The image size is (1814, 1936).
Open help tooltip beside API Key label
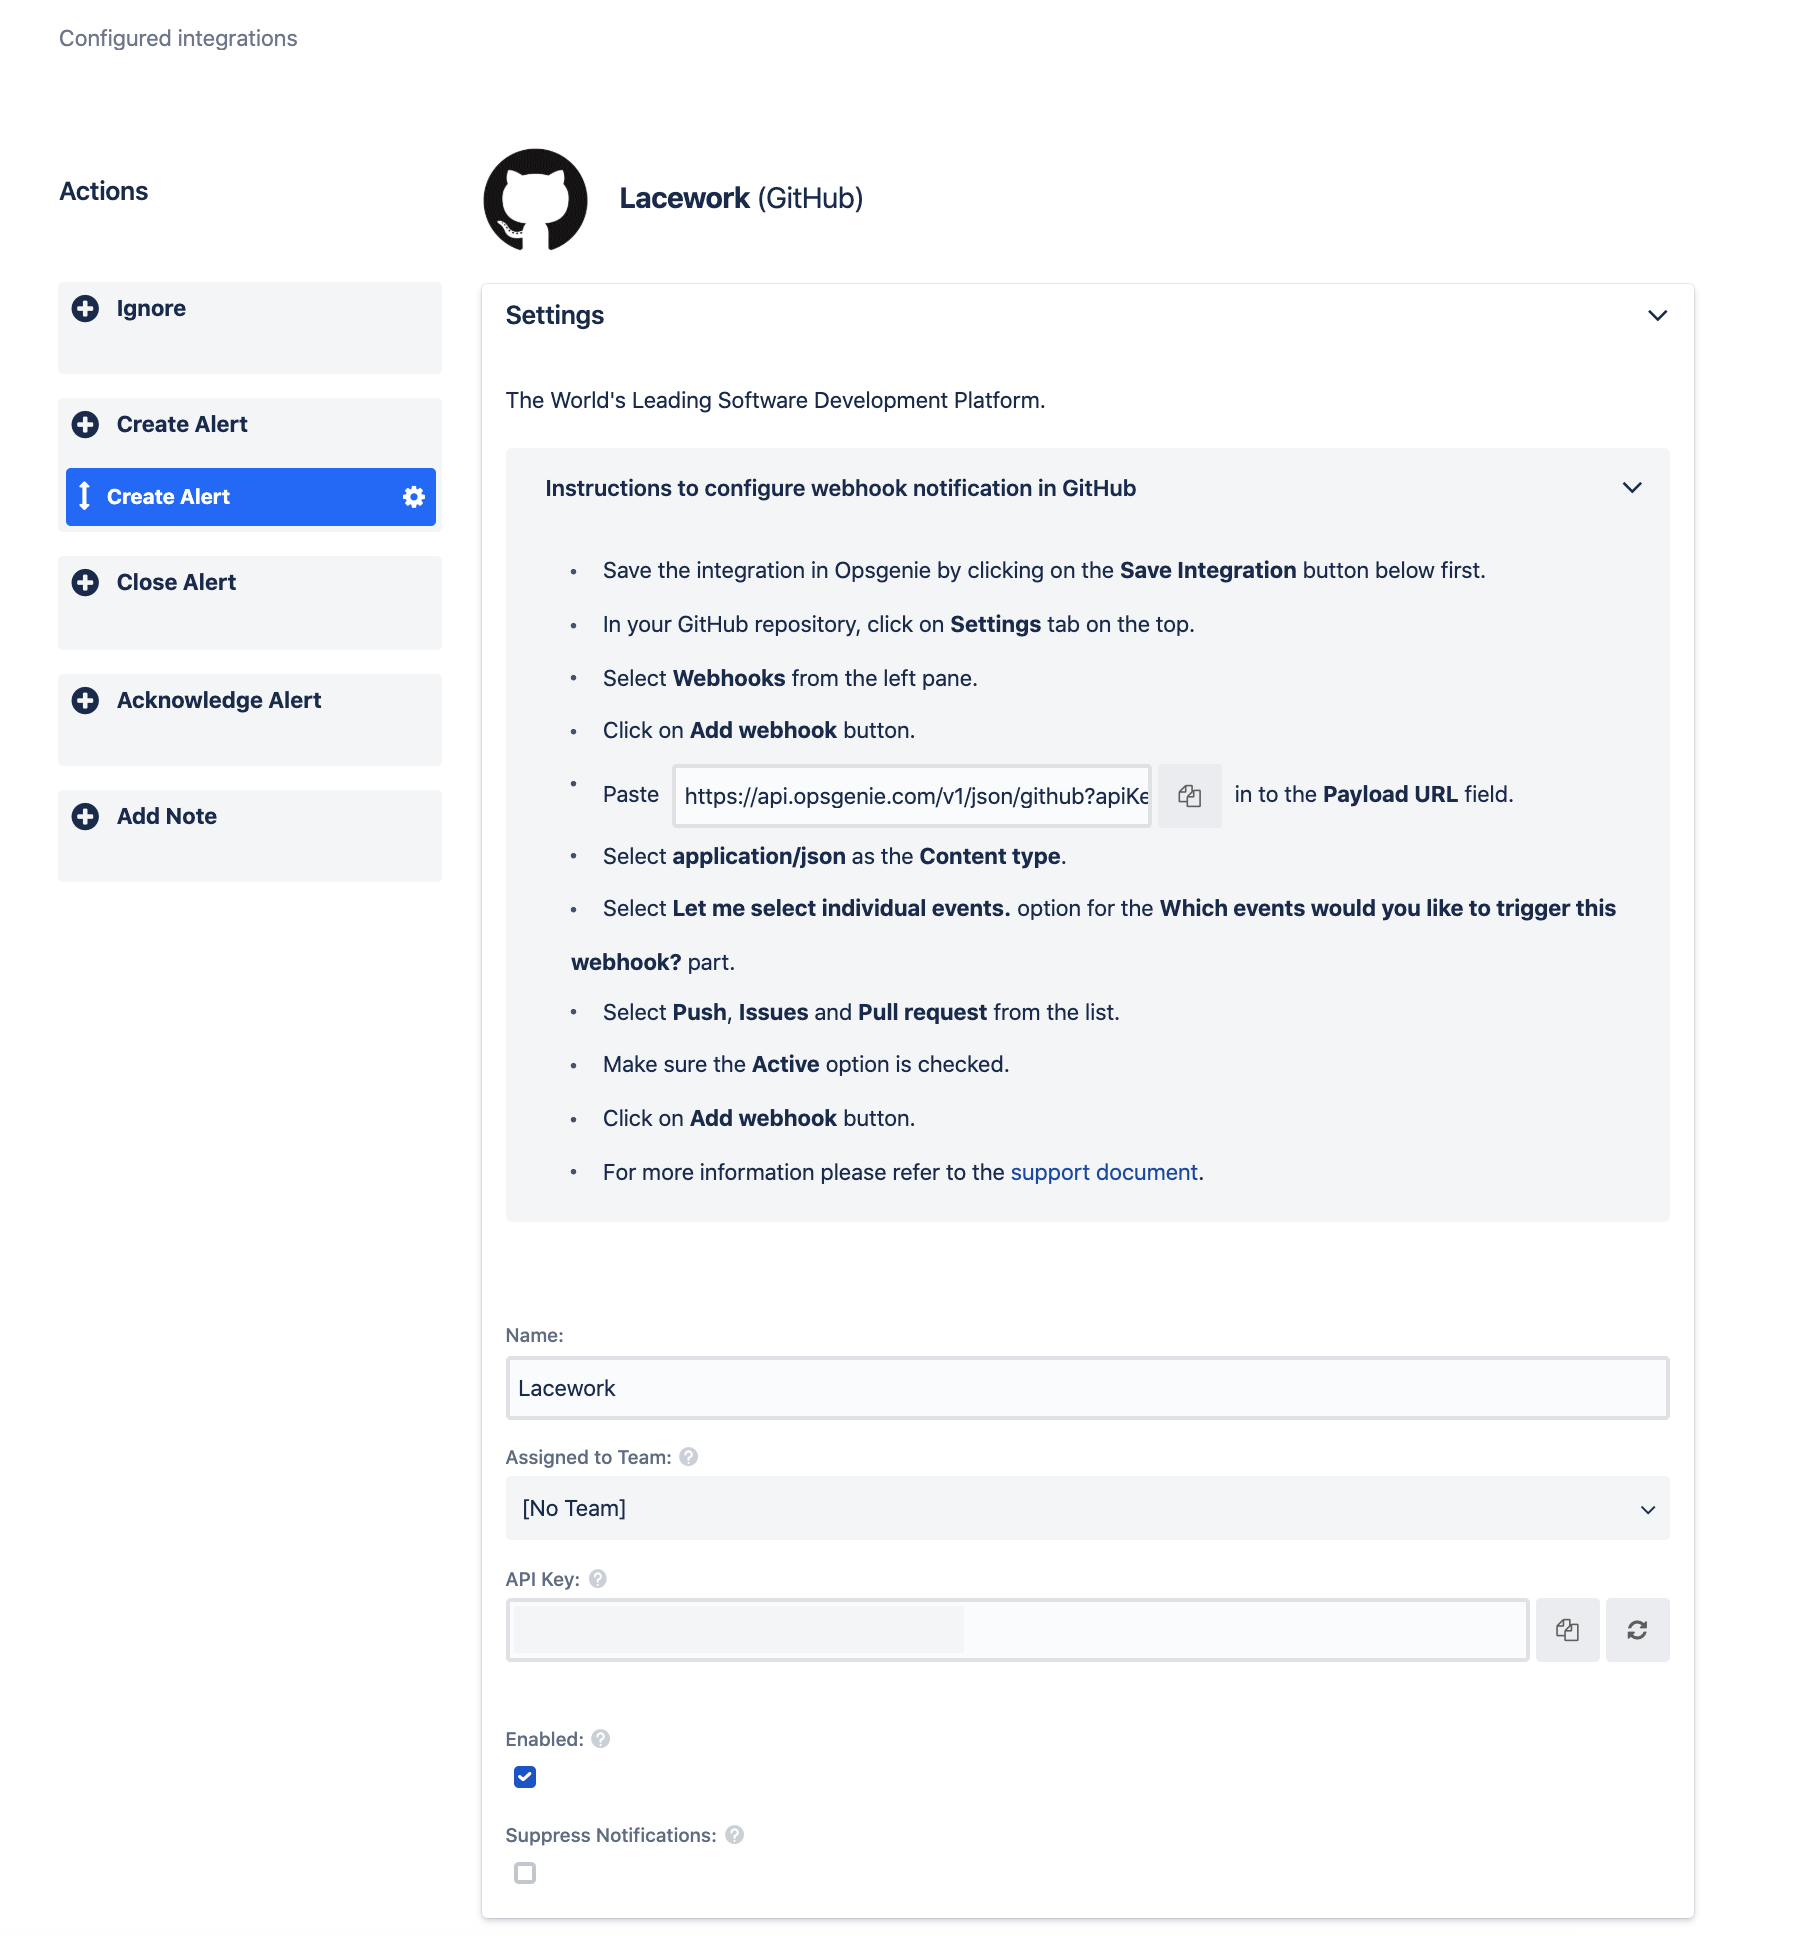(x=597, y=1579)
